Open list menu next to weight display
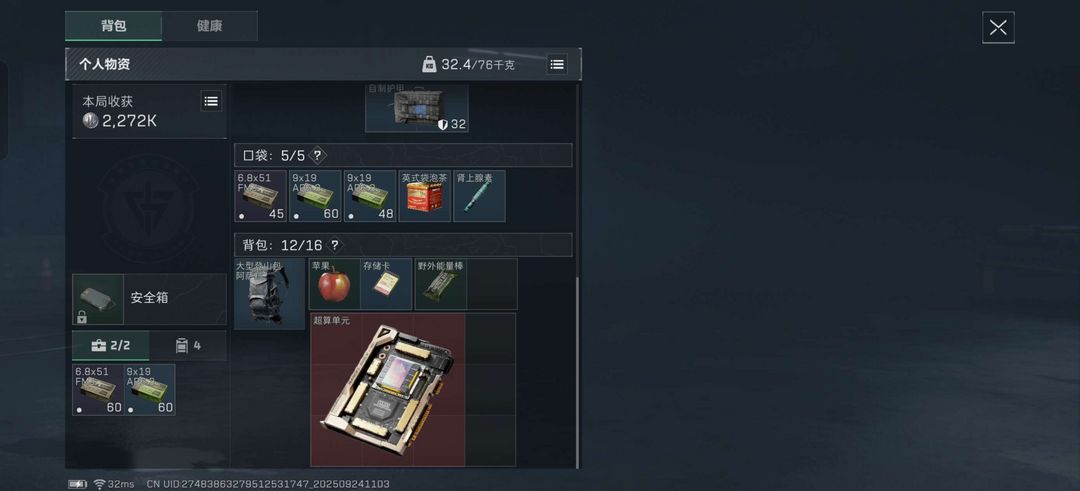Viewport: 1080px width, 491px height. (557, 64)
